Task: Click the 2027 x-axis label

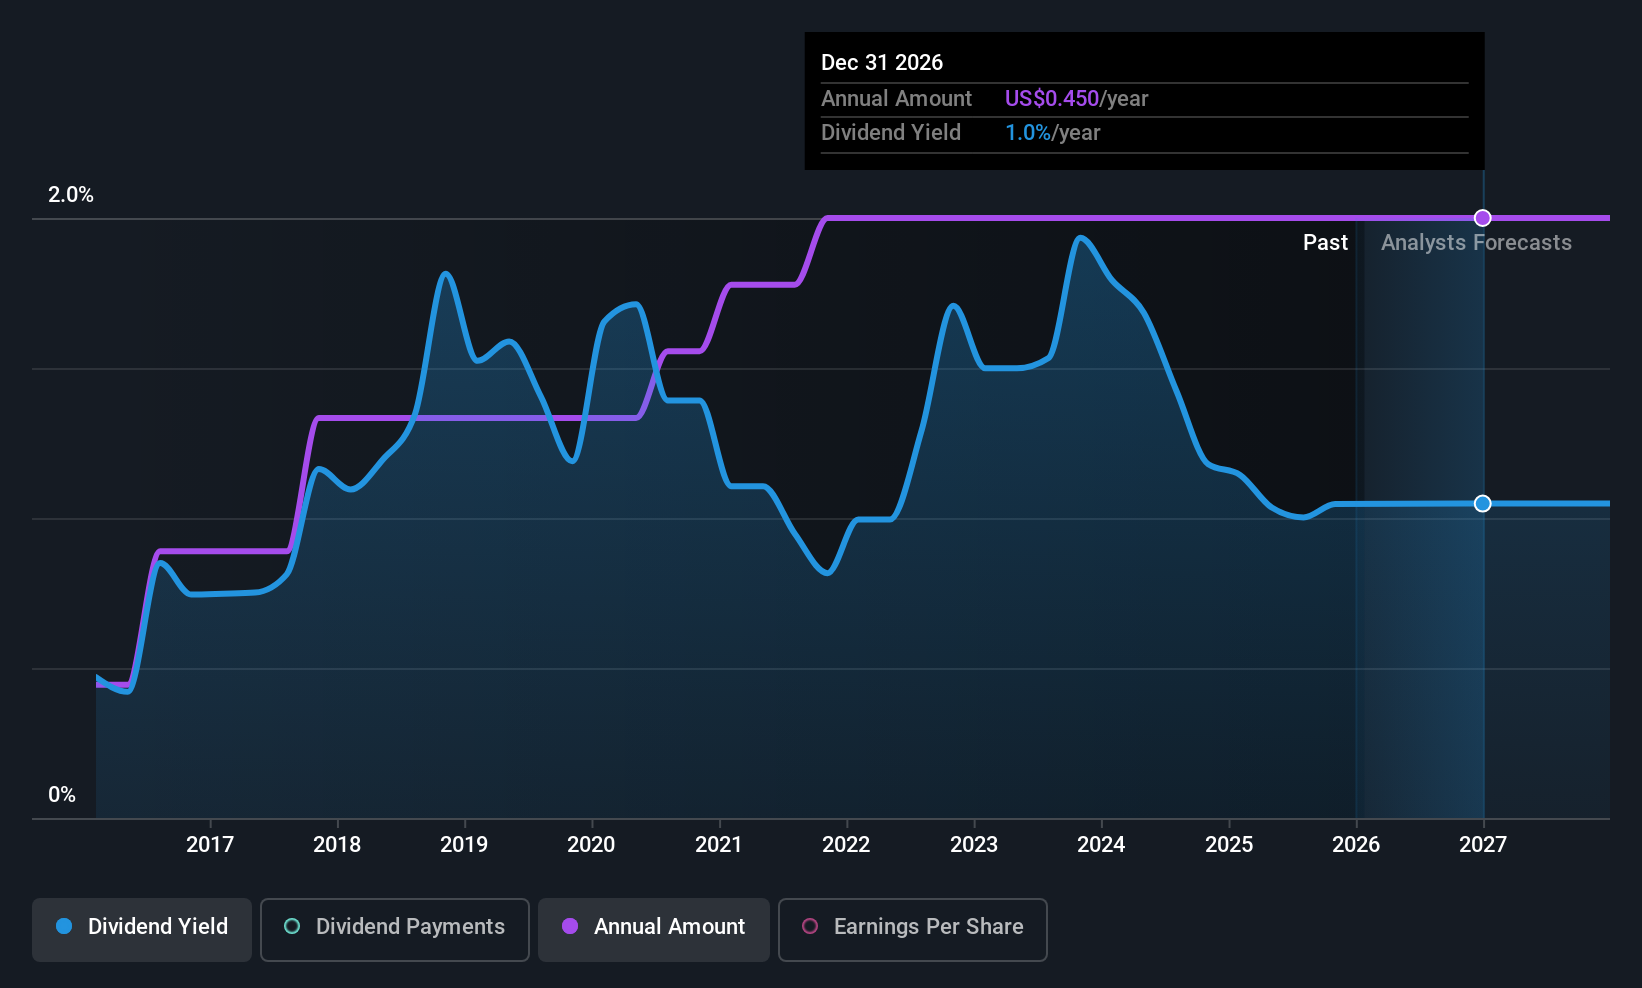Action: pos(1483,845)
